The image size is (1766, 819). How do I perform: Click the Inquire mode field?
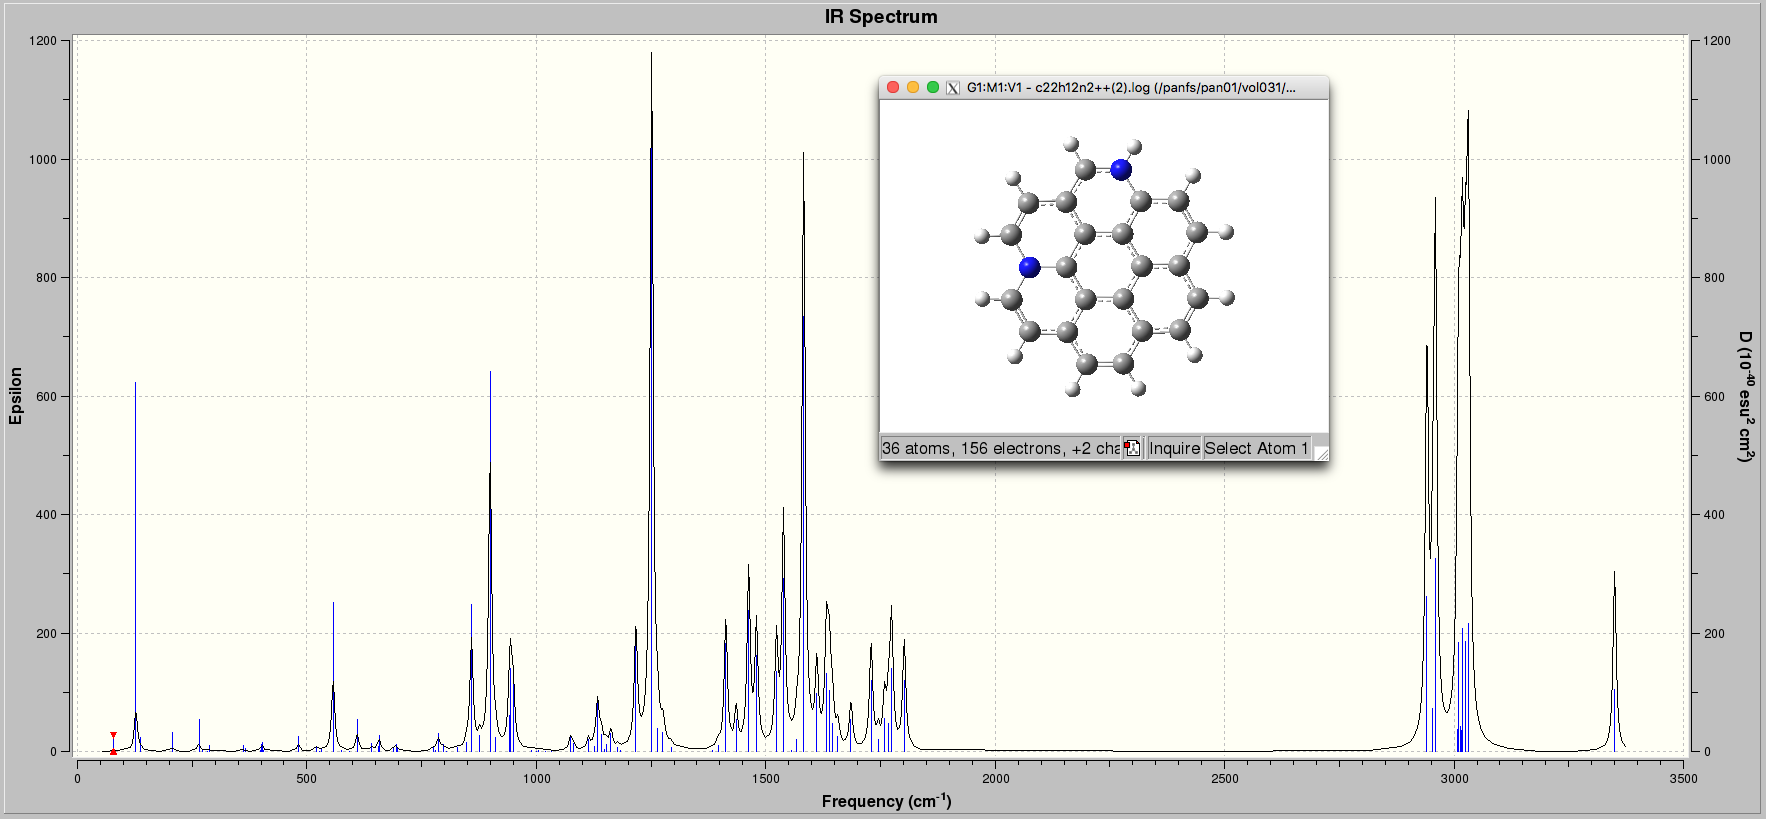(x=1174, y=448)
